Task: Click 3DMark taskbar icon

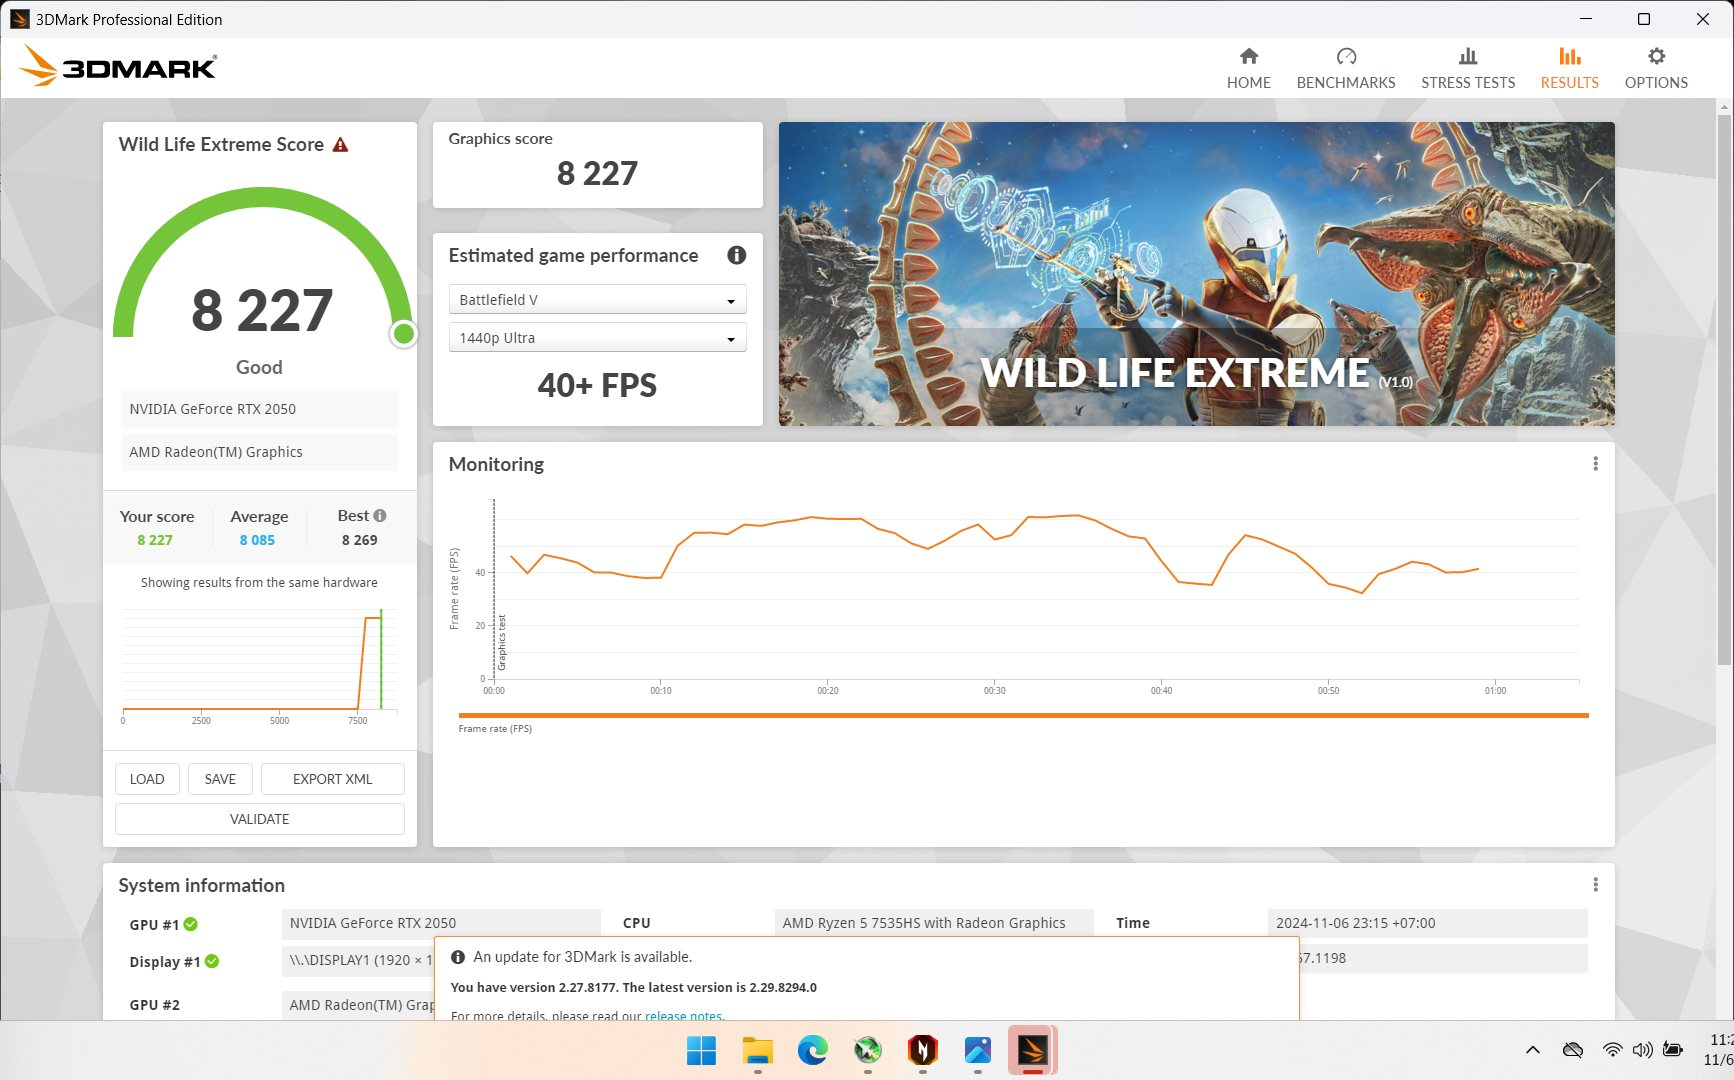Action: 1032,1051
